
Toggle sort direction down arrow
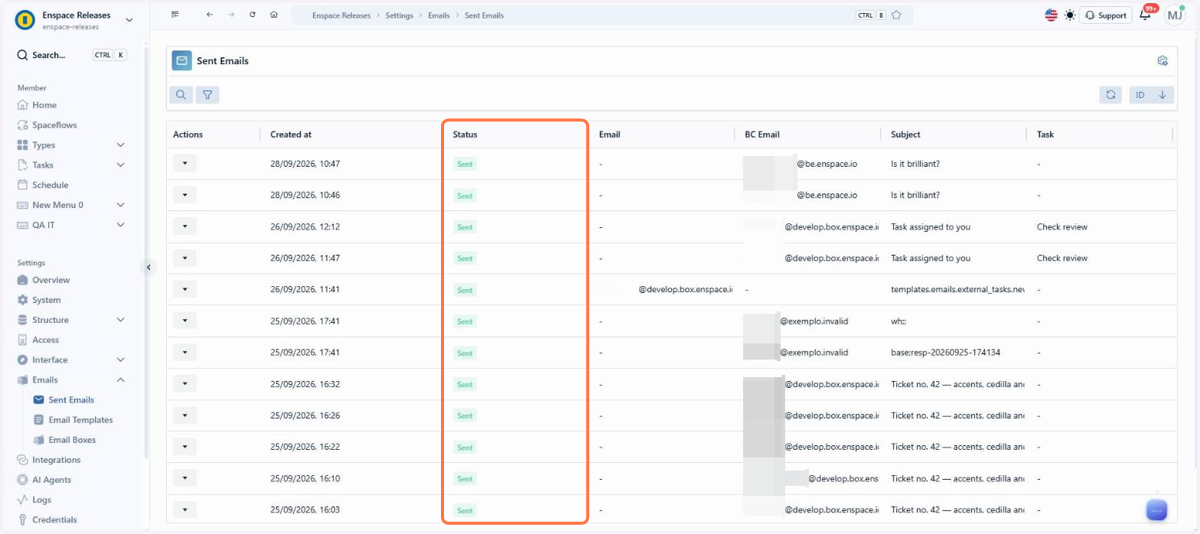(1162, 95)
